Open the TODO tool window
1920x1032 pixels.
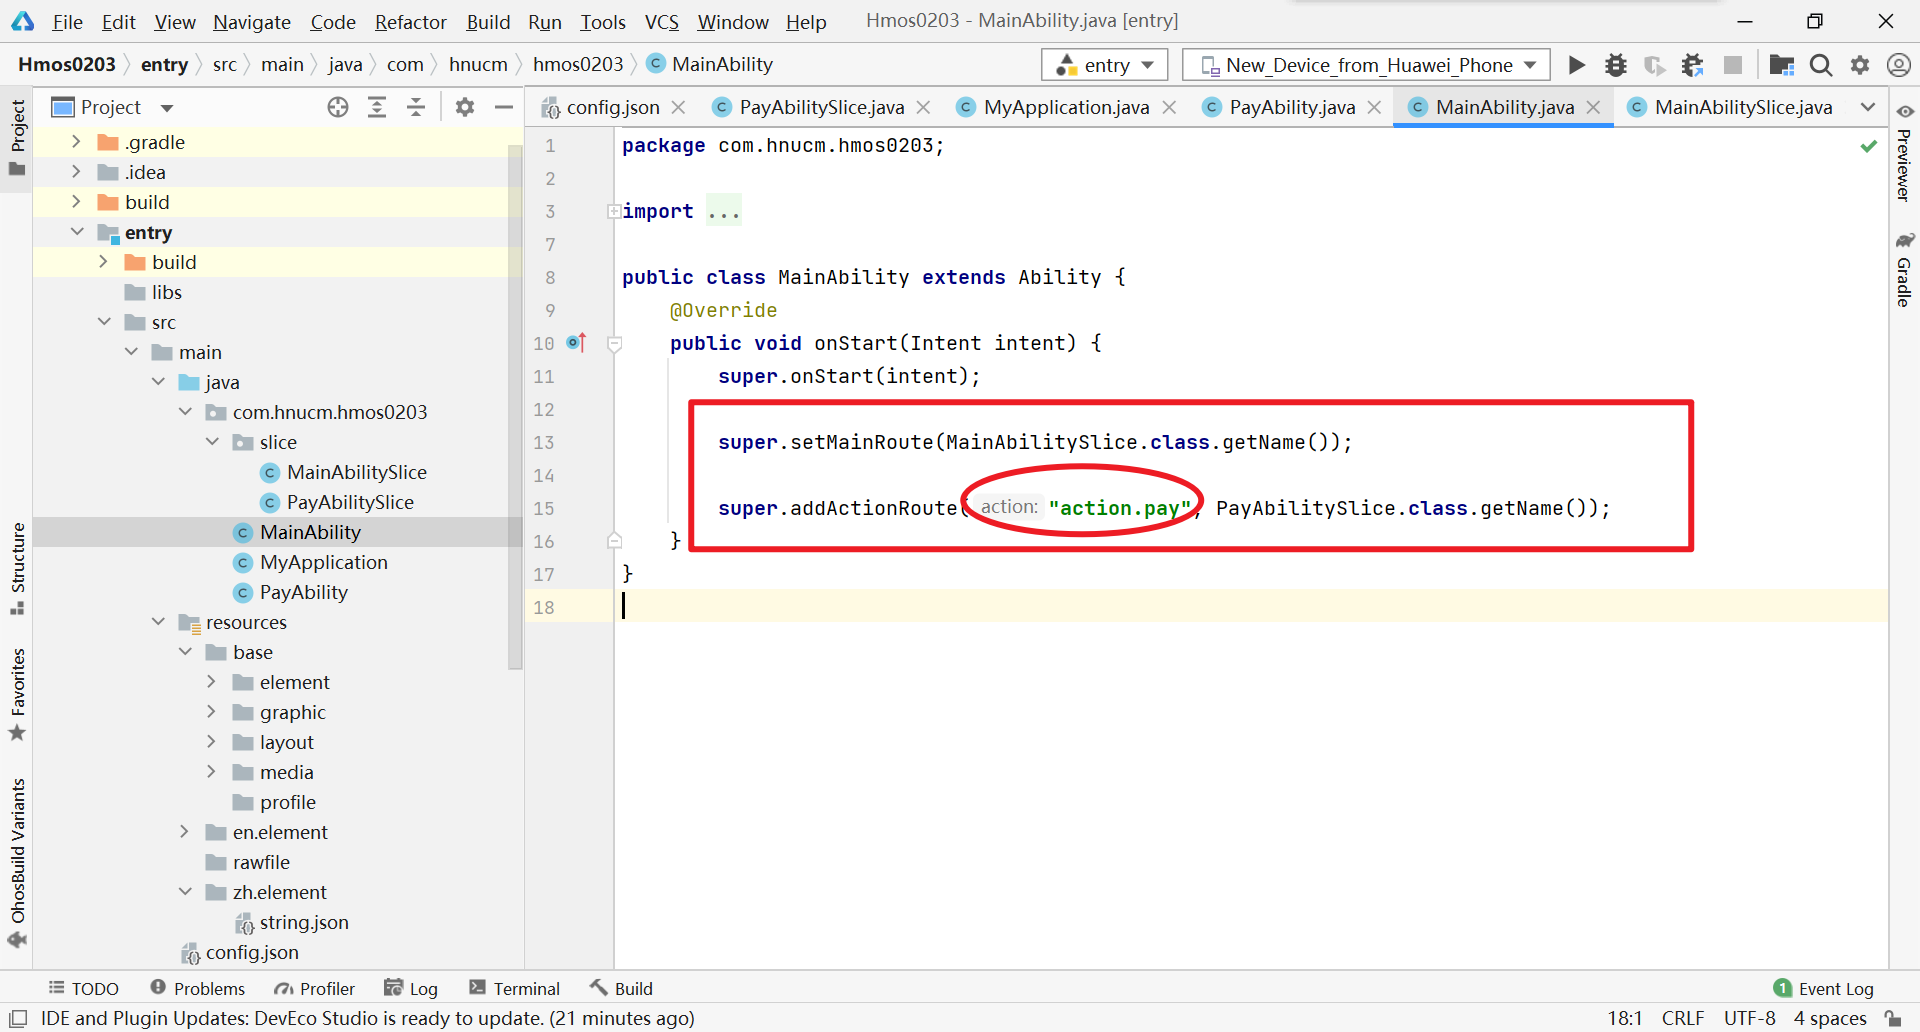(84, 988)
